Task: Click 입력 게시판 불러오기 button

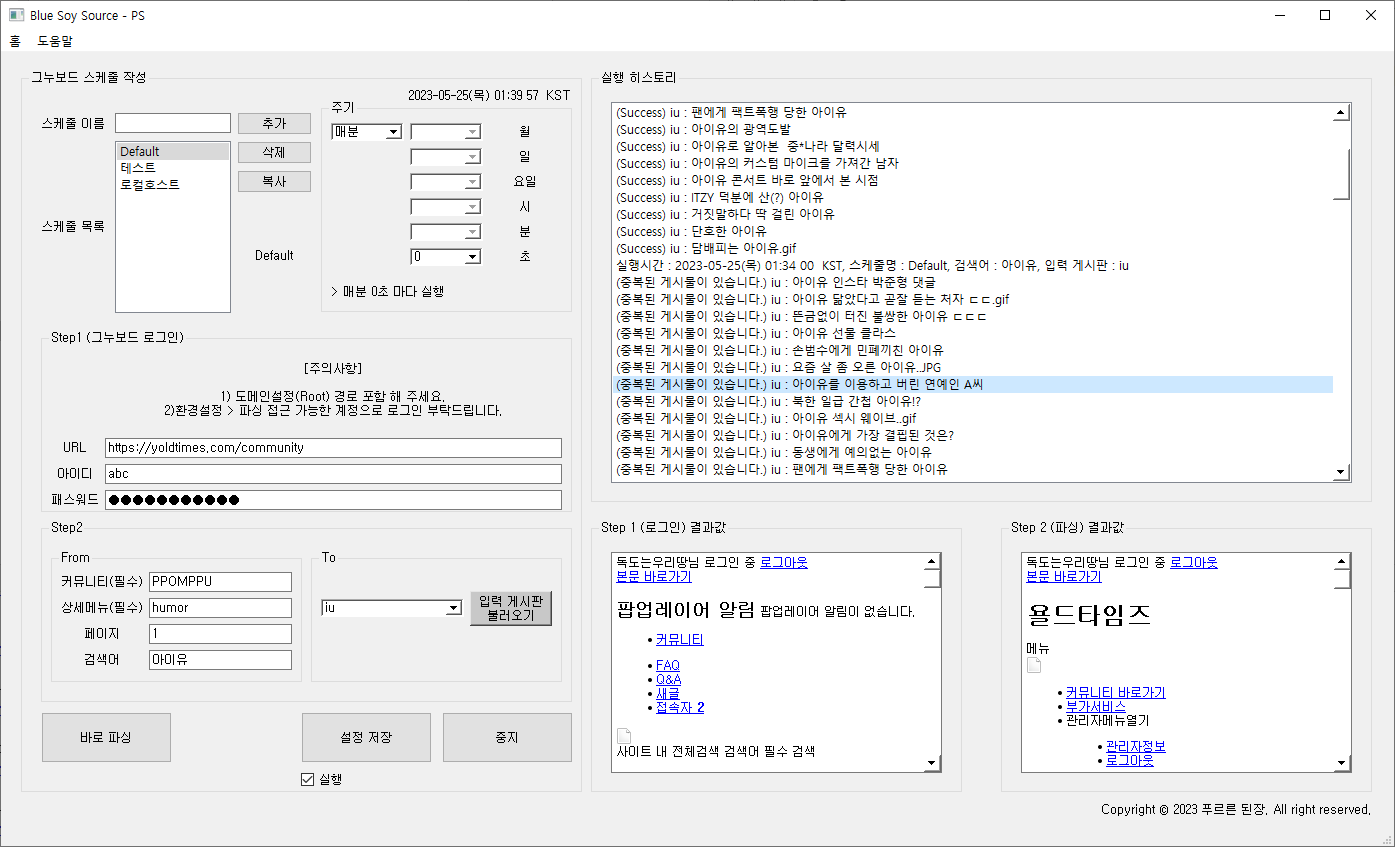Action: (511, 608)
